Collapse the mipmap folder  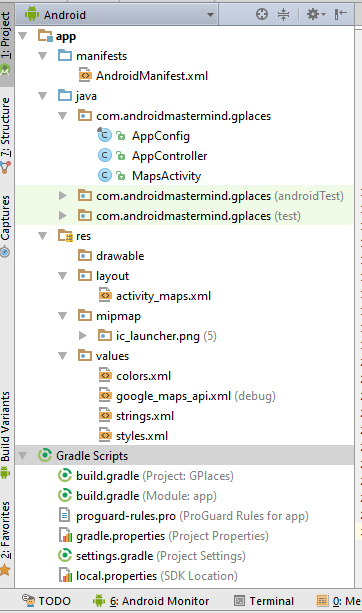pyautogui.click(x=63, y=316)
